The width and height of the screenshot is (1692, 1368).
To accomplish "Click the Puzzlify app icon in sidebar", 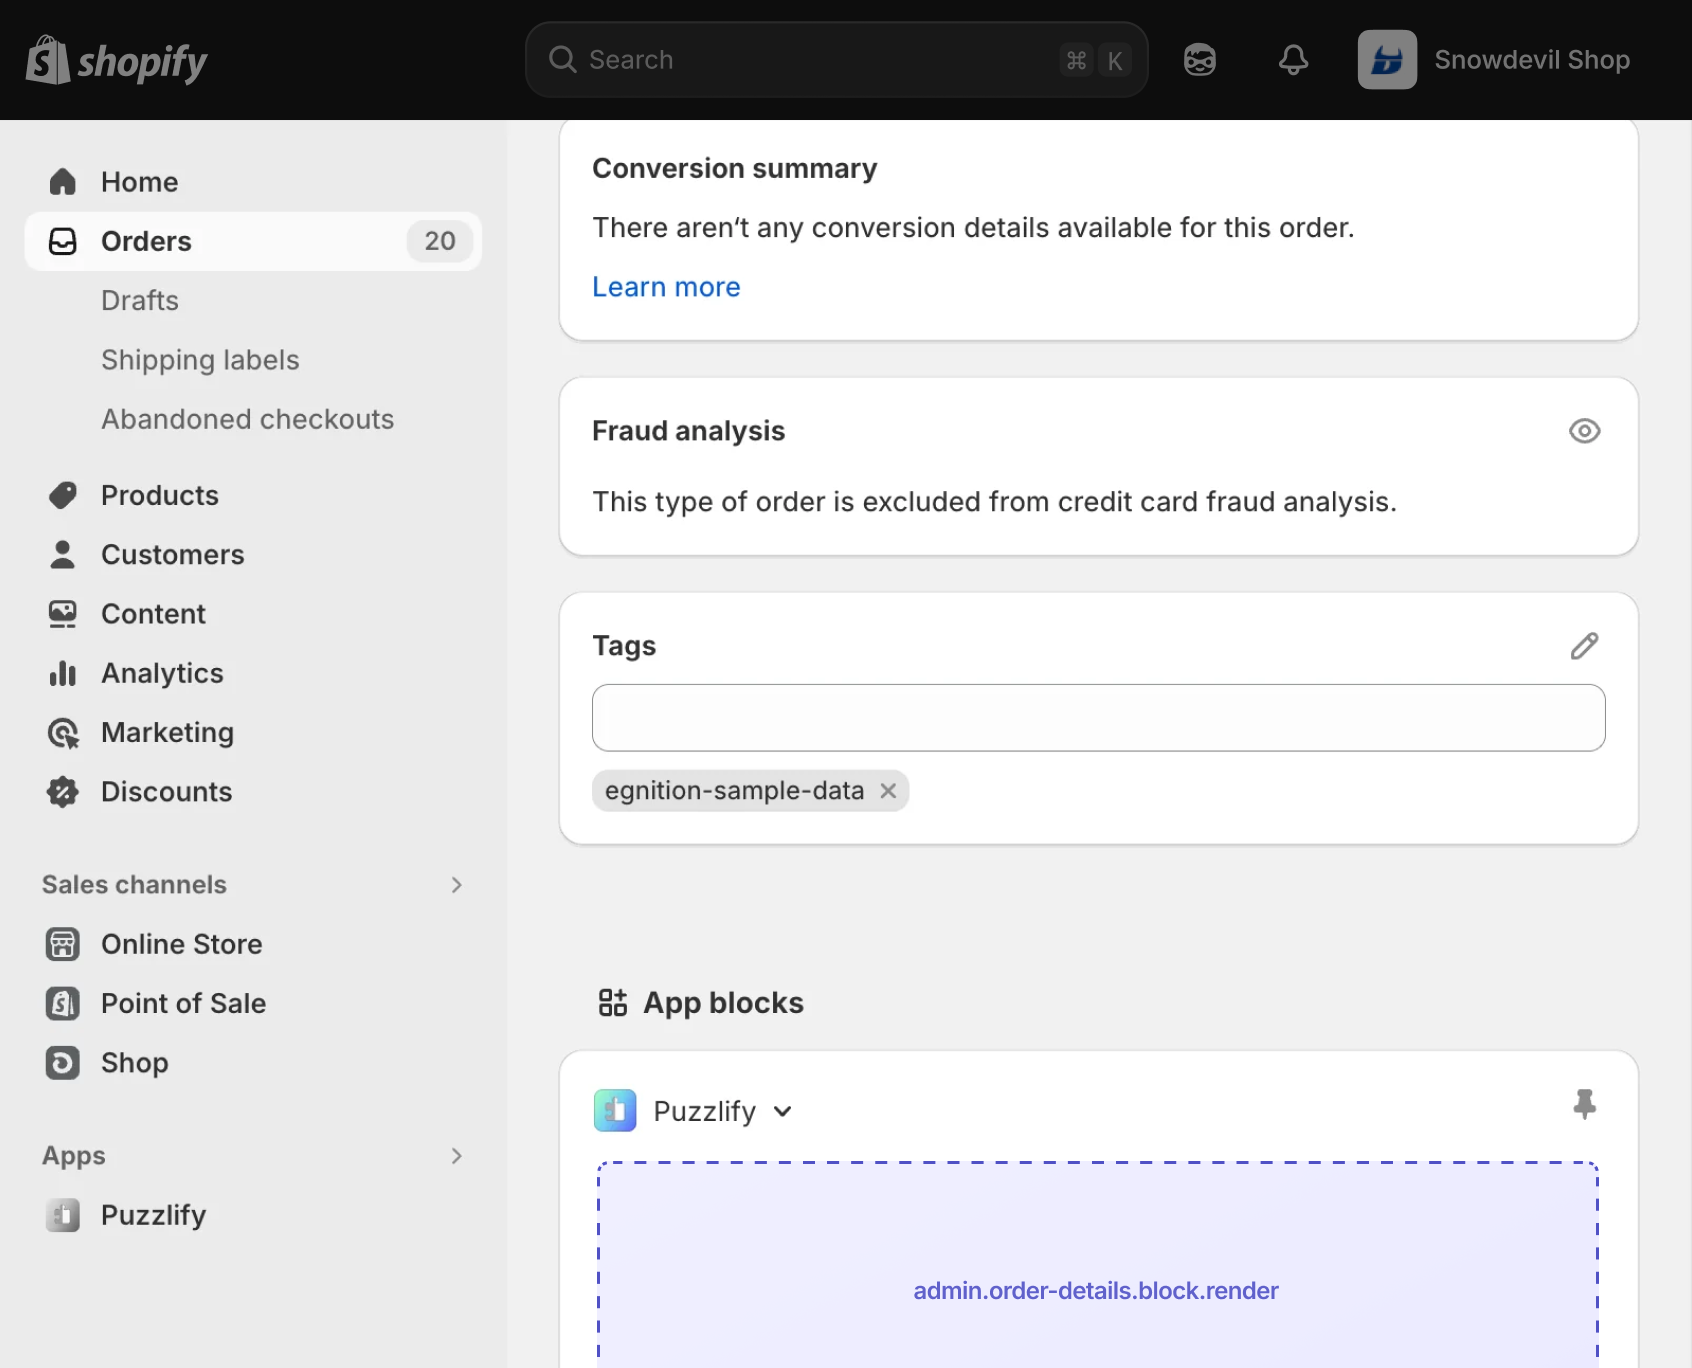I will tap(63, 1215).
